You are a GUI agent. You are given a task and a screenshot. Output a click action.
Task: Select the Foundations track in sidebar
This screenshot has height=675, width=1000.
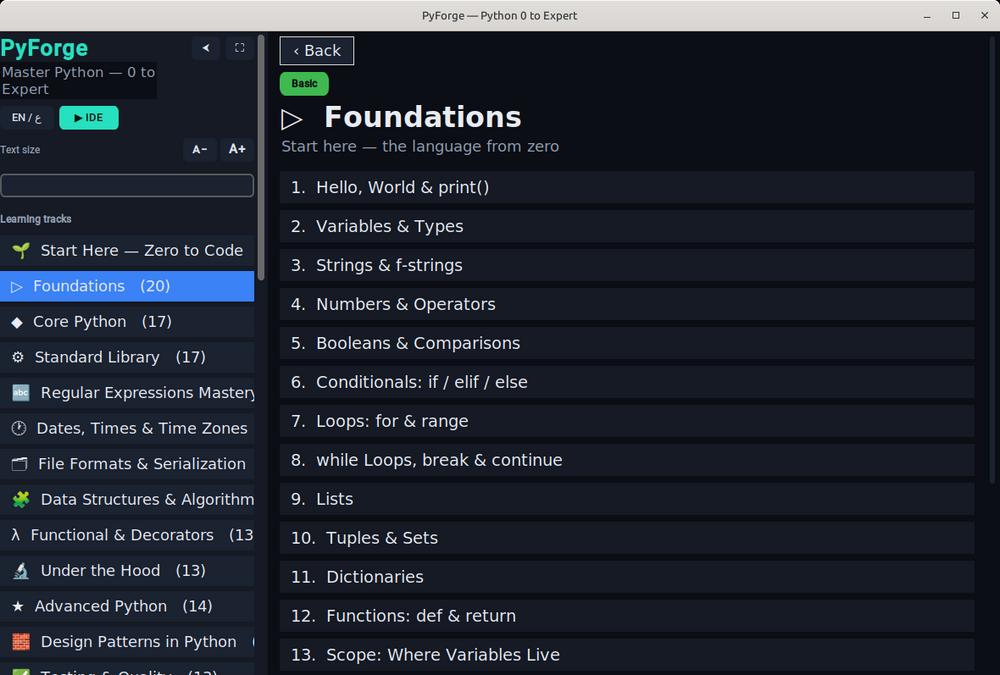(x=127, y=286)
